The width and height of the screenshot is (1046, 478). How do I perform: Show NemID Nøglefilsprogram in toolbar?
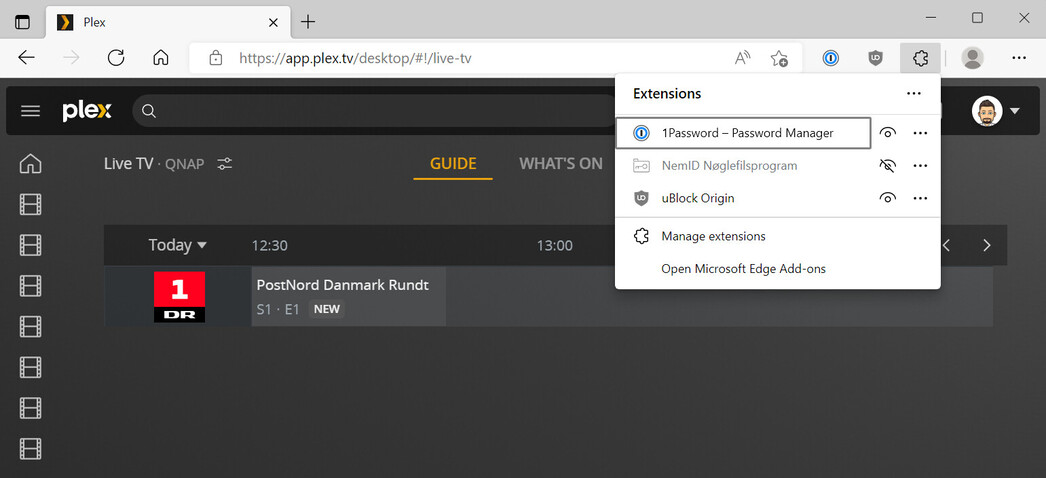pos(887,165)
